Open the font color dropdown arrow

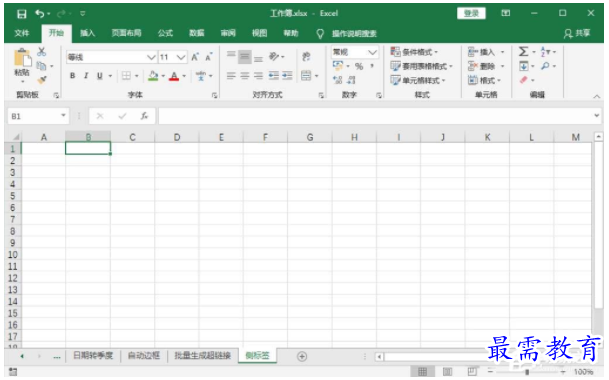pos(184,76)
